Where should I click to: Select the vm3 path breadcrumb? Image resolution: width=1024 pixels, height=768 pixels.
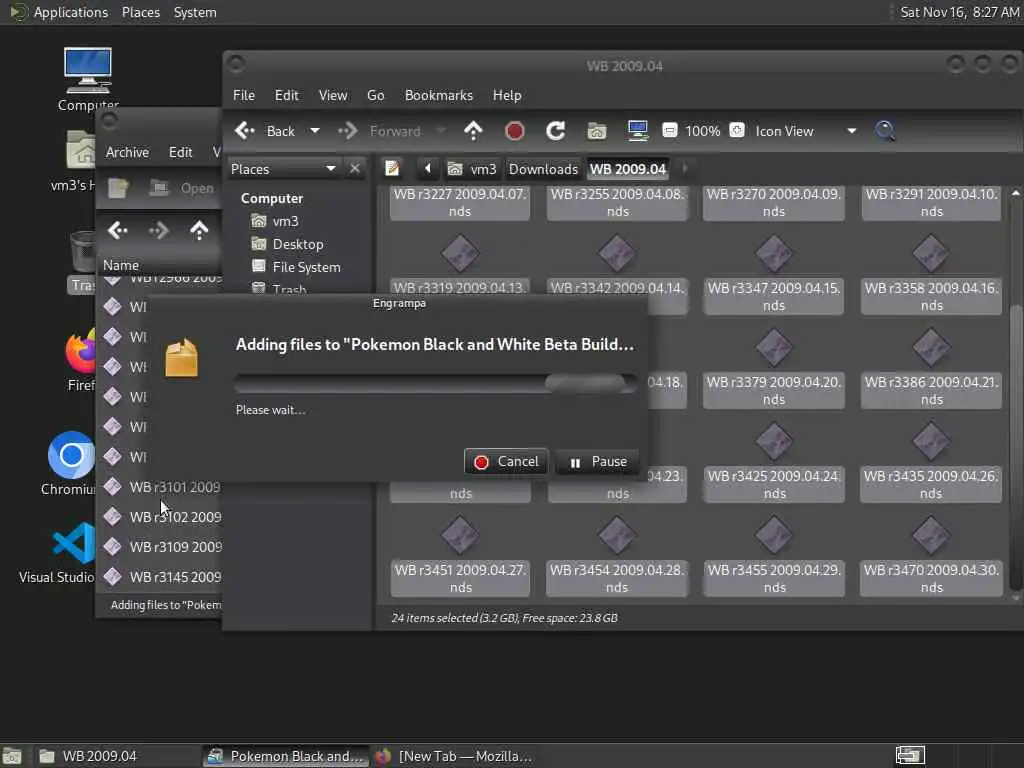click(472, 169)
